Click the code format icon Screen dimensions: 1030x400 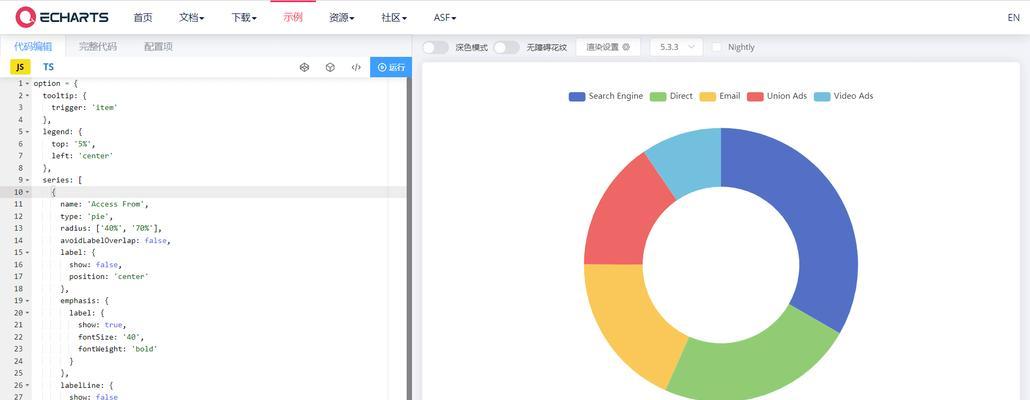pyautogui.click(x=356, y=67)
